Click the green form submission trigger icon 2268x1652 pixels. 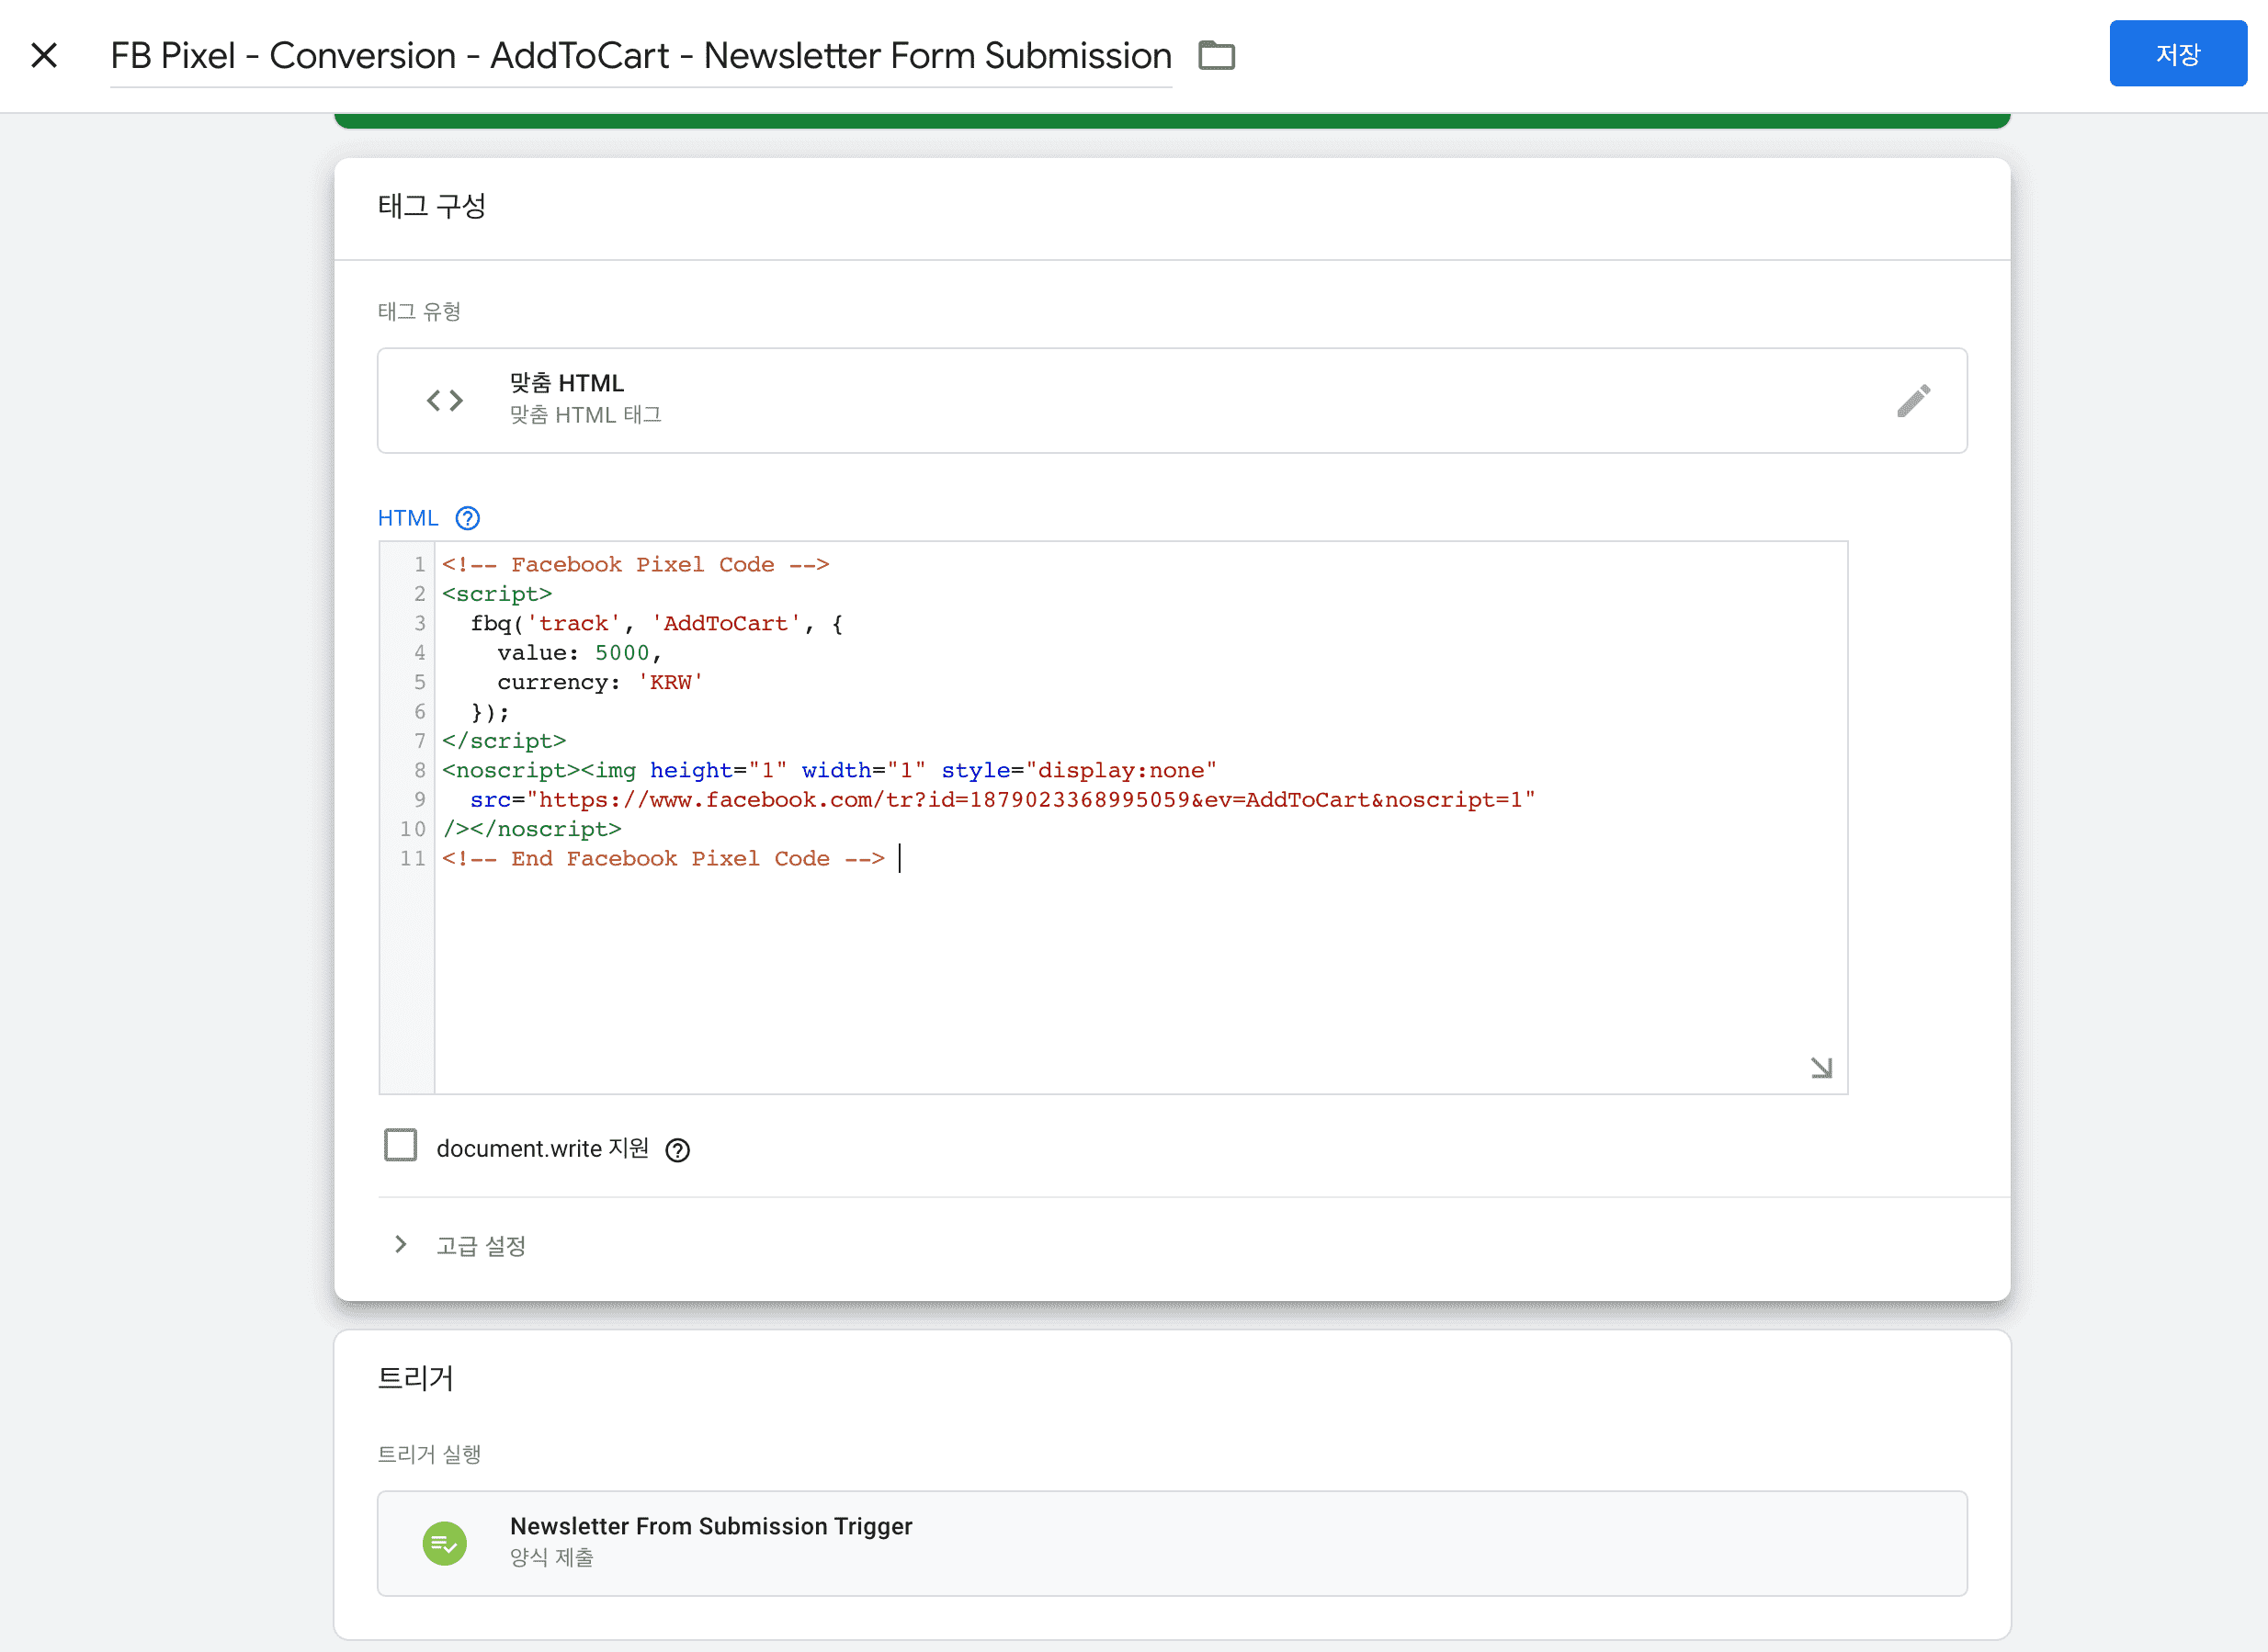point(445,1543)
